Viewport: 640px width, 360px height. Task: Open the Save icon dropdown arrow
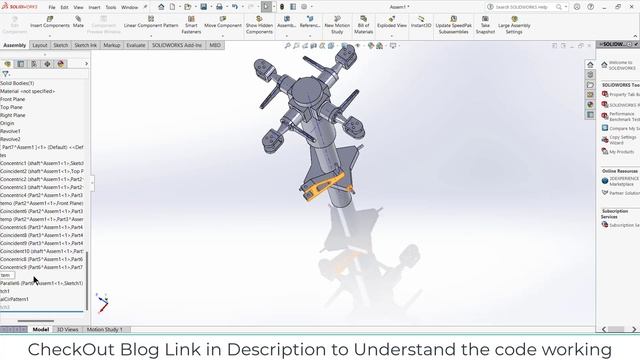210,7
